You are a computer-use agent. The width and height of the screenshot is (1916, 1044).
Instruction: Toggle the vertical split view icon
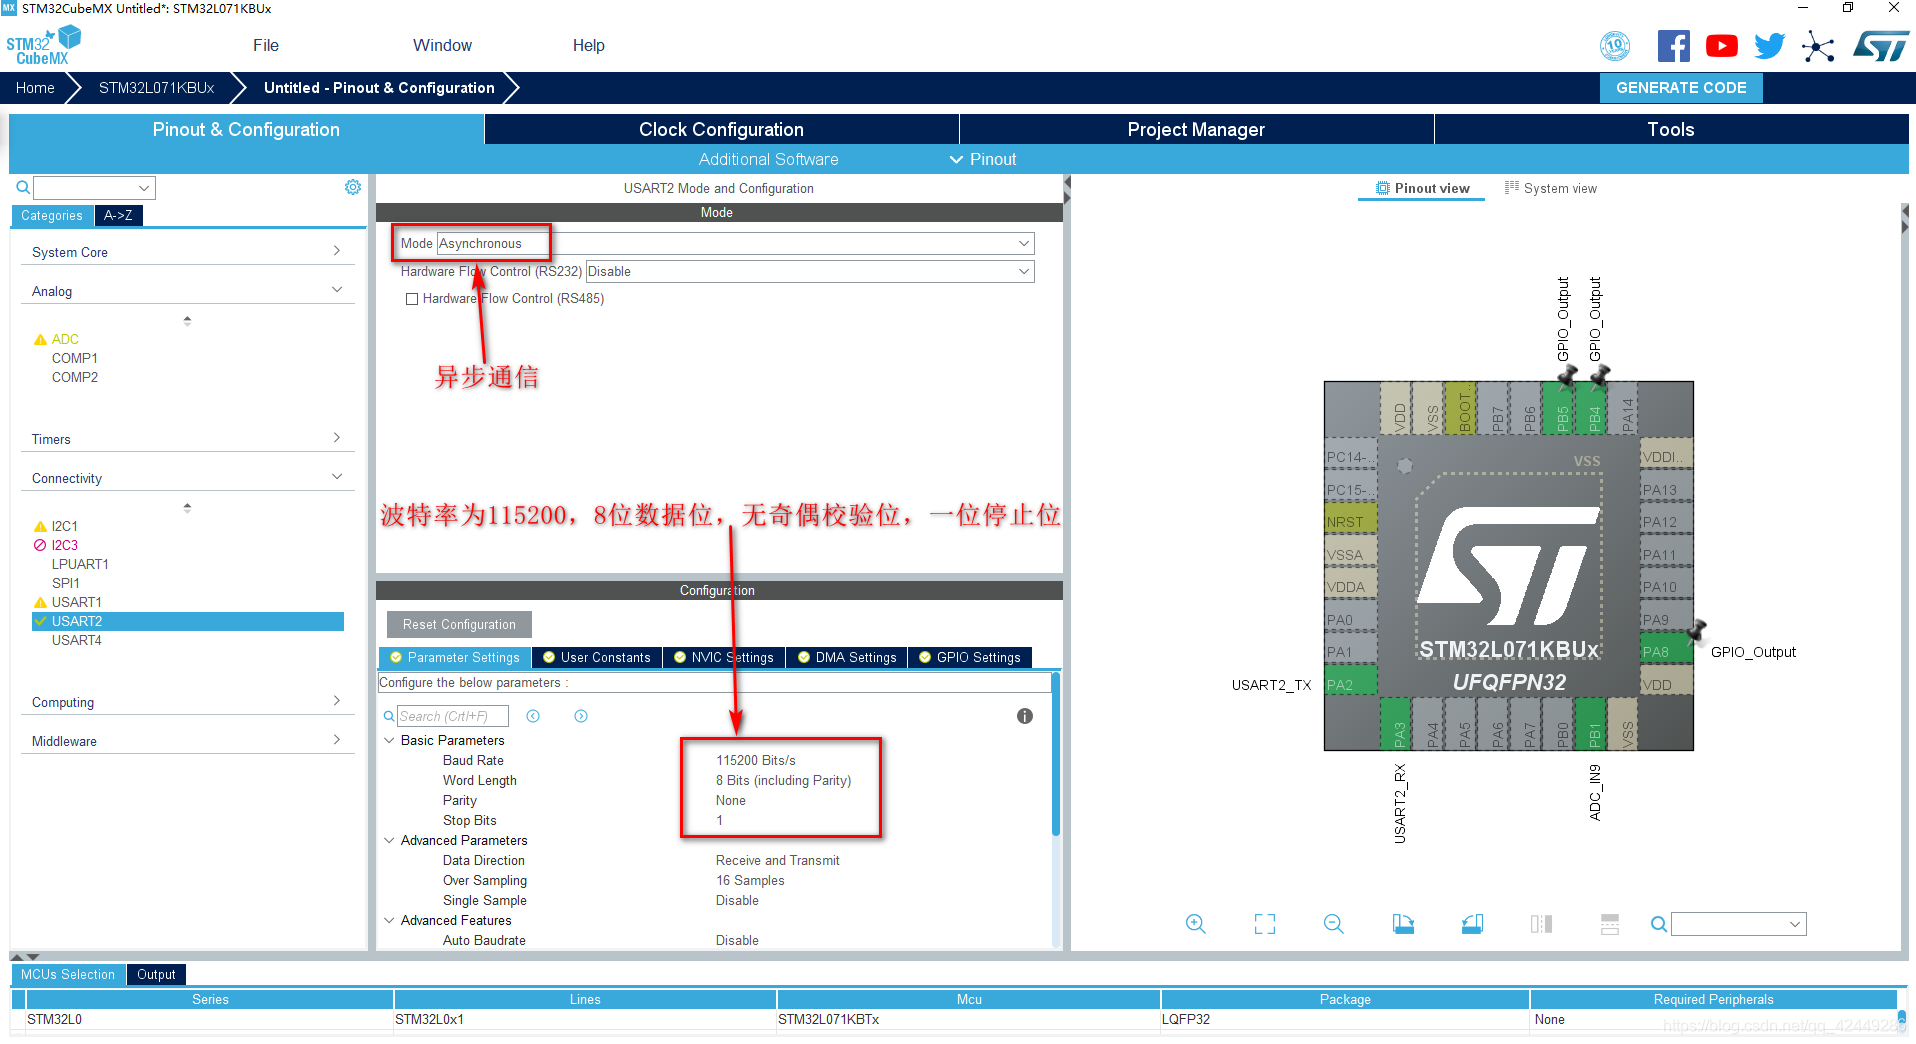click(x=1541, y=924)
